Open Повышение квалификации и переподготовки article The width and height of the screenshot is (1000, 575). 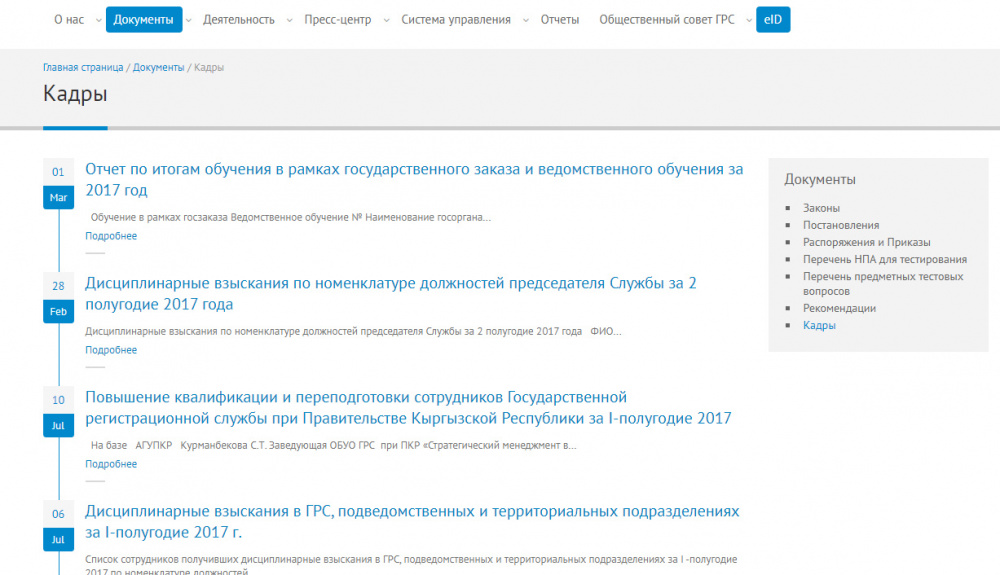[408, 407]
